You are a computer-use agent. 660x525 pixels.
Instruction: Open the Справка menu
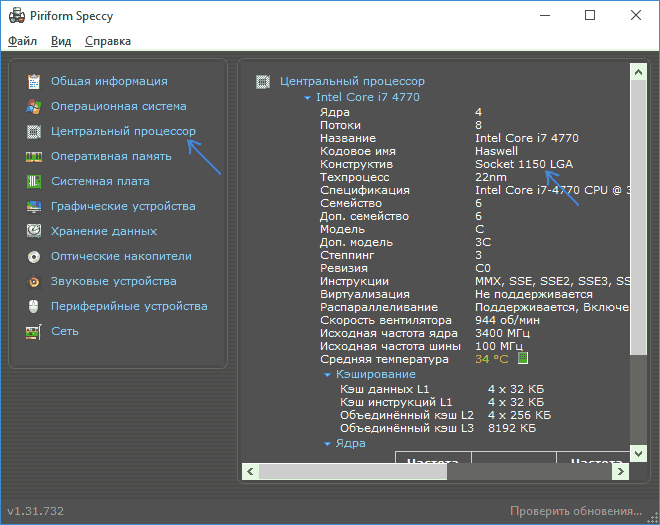click(108, 41)
